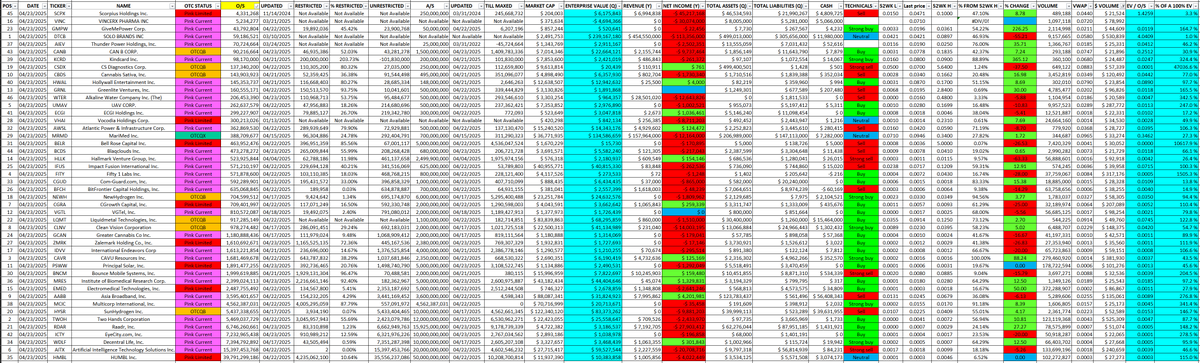Select ticker cell AWSL
Viewport: 1200px width, 363px height.
click(x=60, y=129)
